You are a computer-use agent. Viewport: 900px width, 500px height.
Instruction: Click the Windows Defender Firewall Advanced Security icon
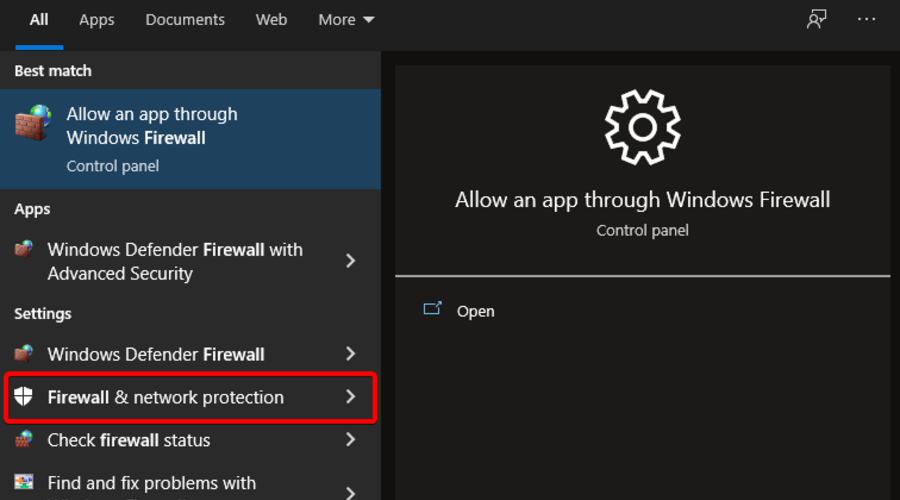24,250
